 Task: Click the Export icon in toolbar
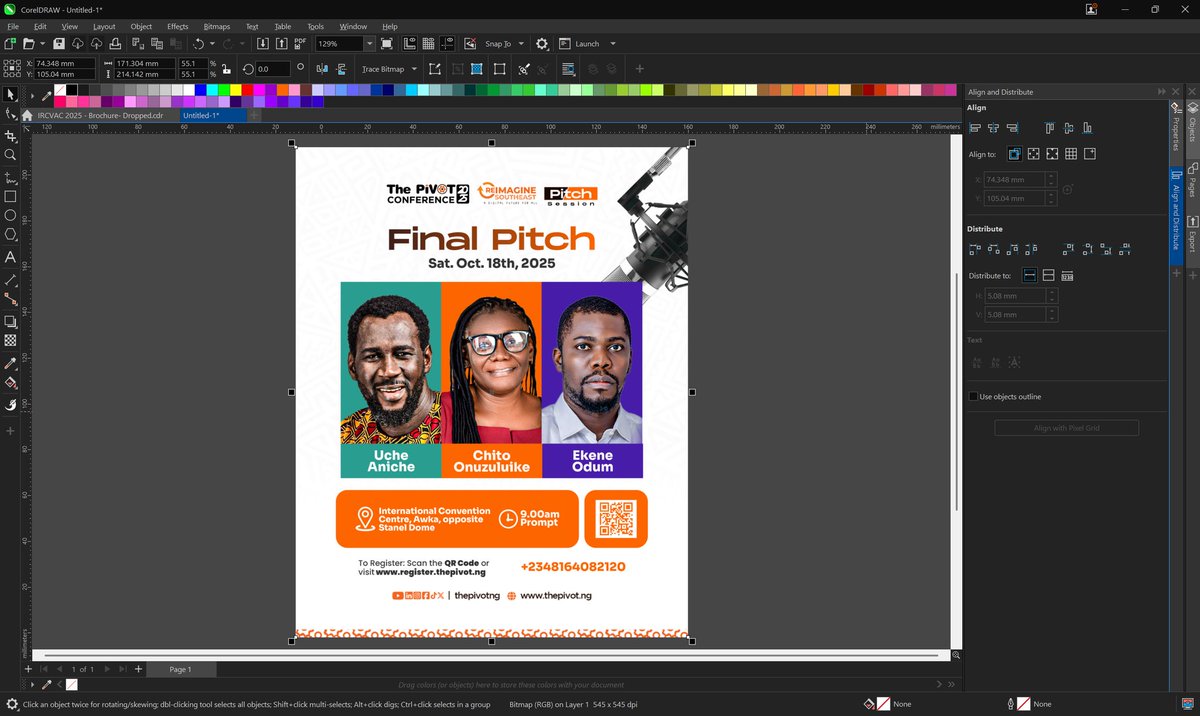point(281,44)
